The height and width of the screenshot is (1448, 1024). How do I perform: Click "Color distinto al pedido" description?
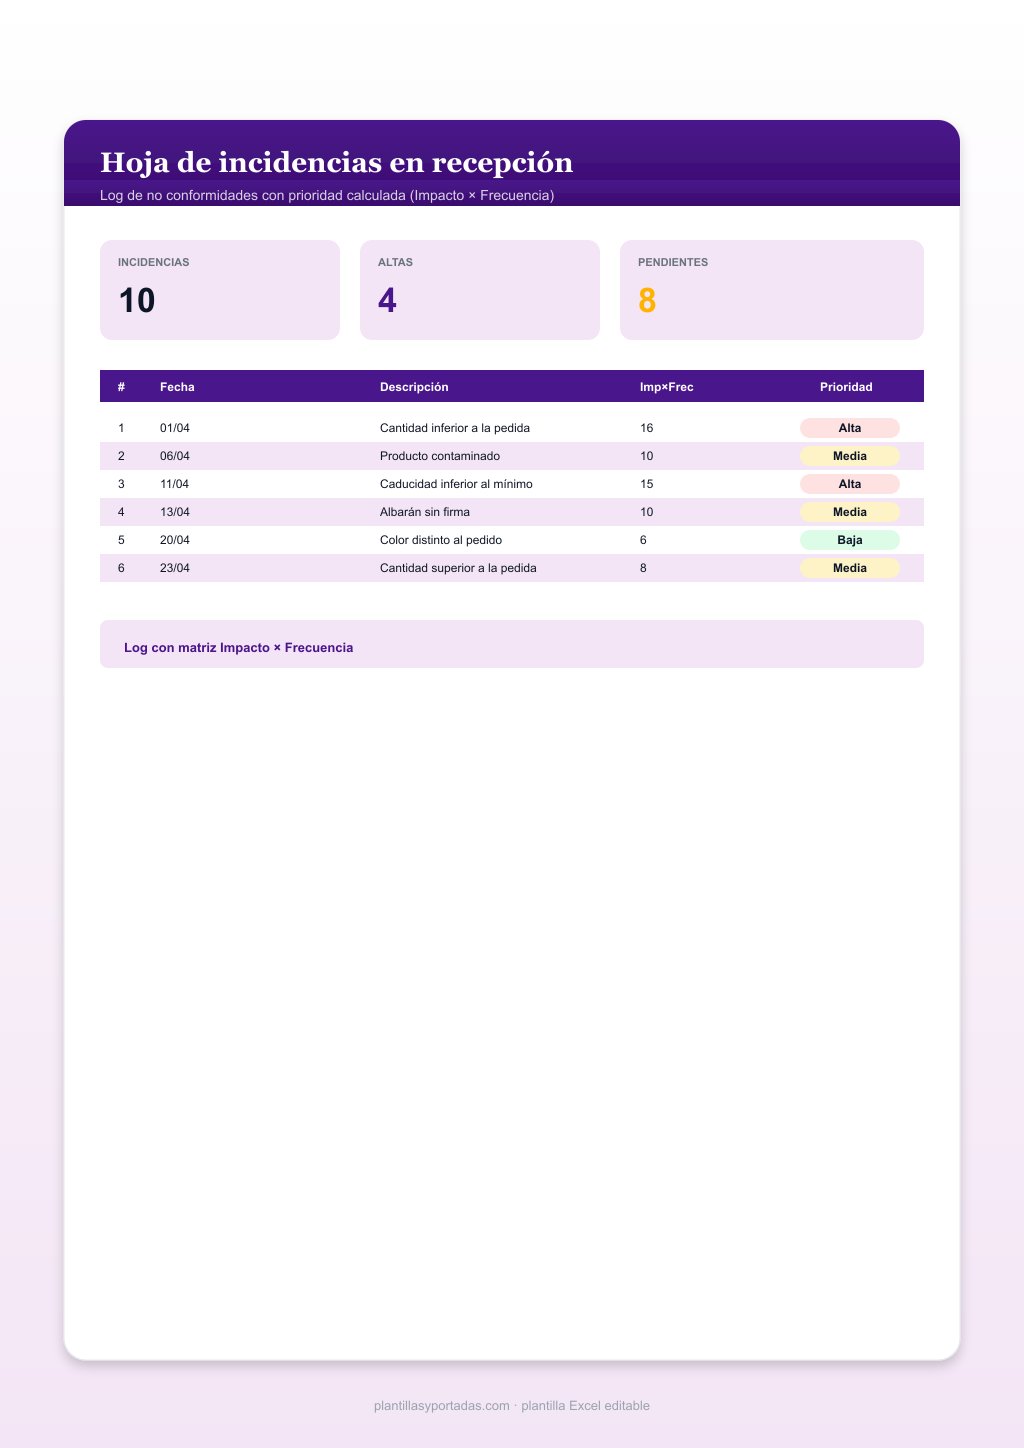point(441,540)
